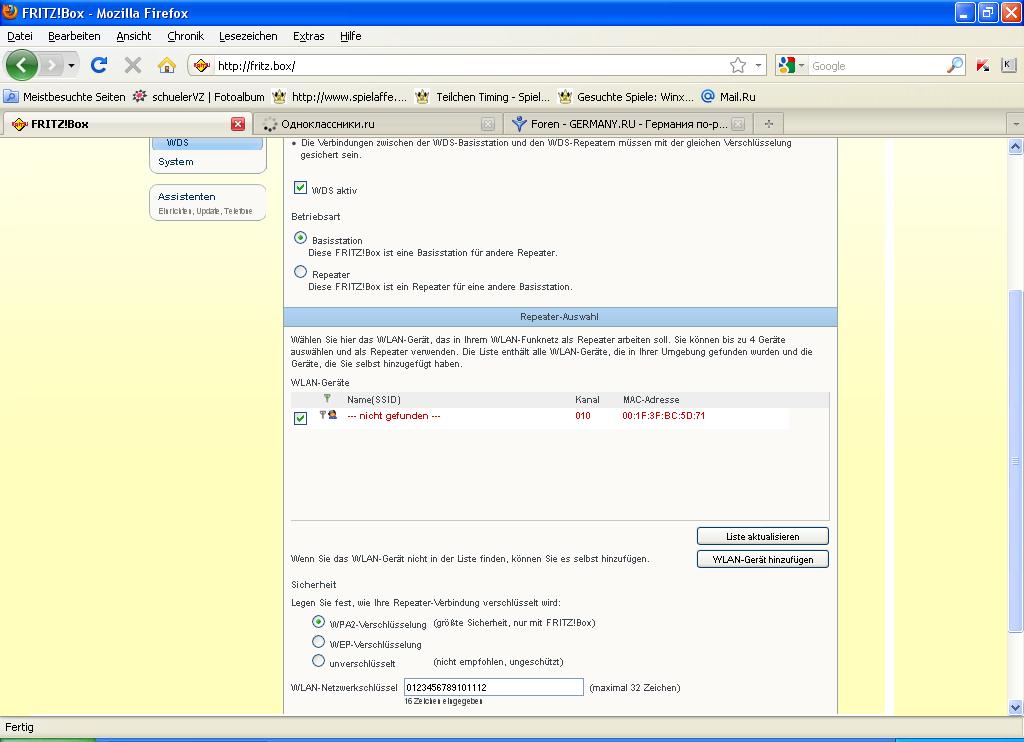Open the Extras menu

(308, 36)
